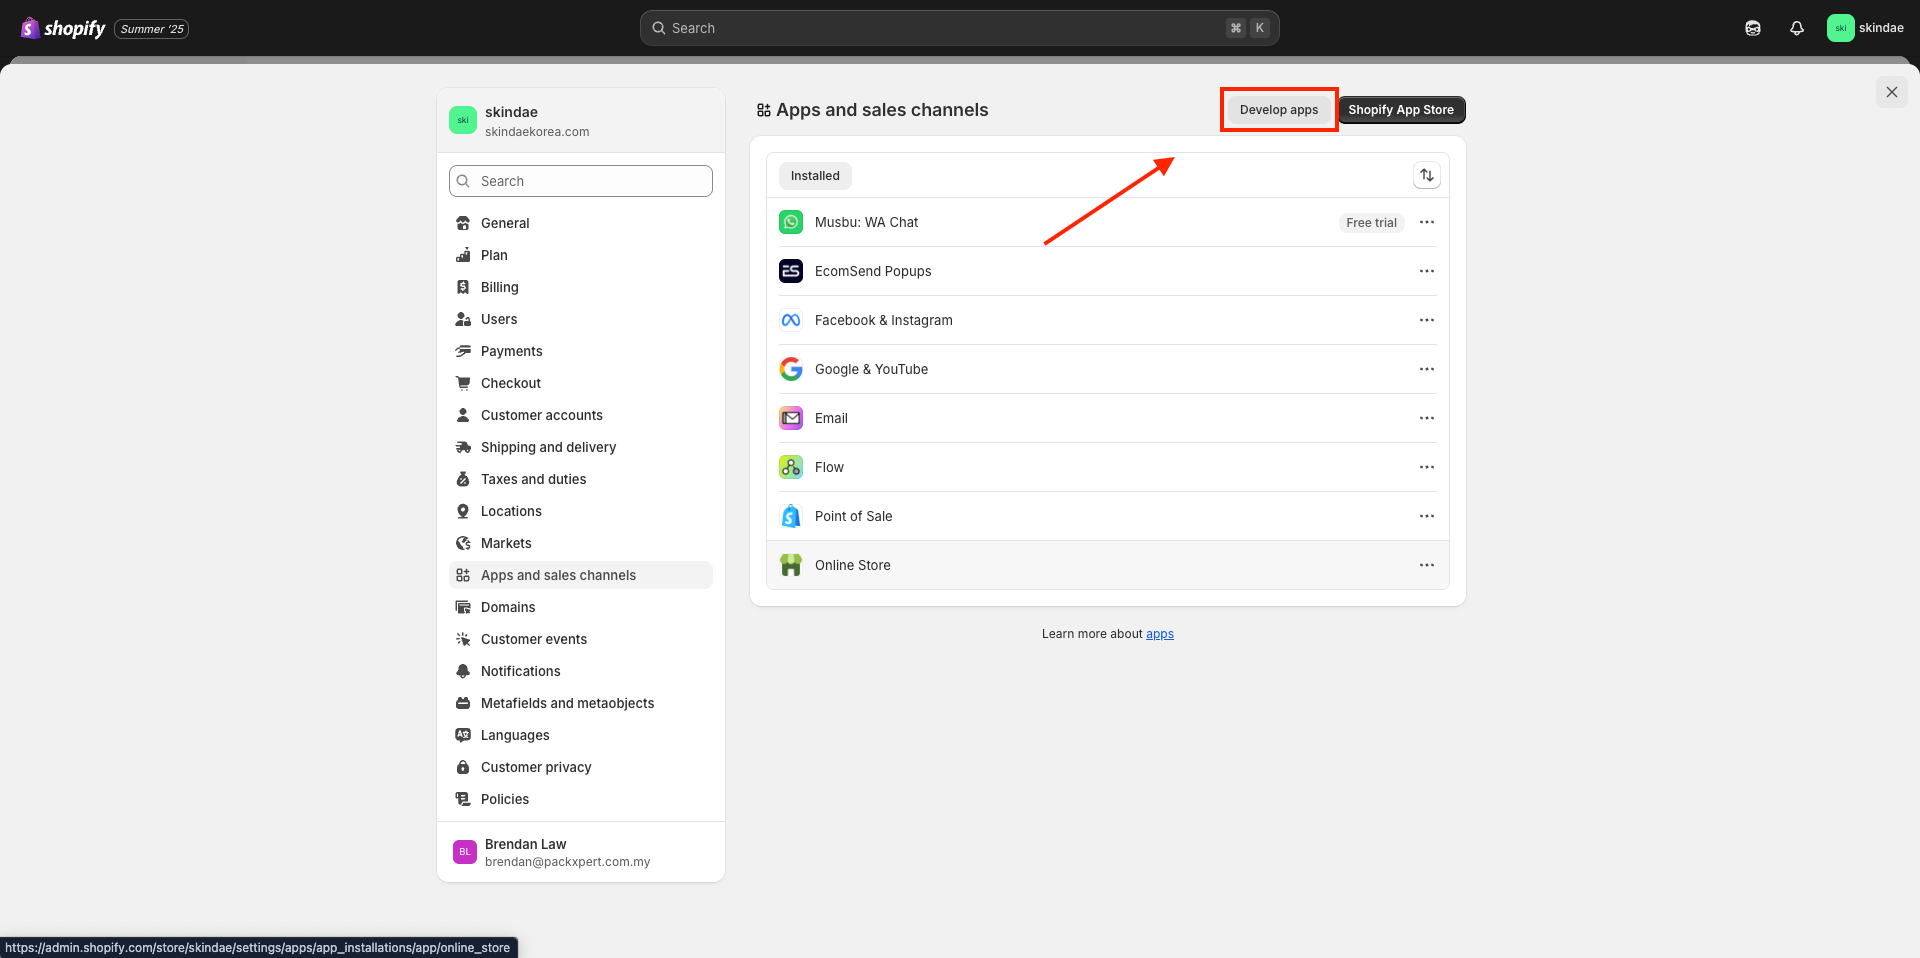Open more actions for Online Store

click(x=1427, y=565)
